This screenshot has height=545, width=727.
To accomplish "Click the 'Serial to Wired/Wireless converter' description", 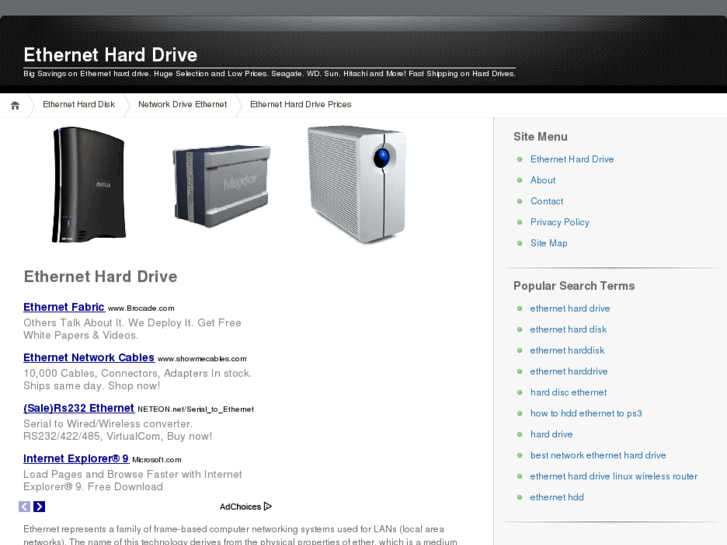I will click(x=118, y=430).
